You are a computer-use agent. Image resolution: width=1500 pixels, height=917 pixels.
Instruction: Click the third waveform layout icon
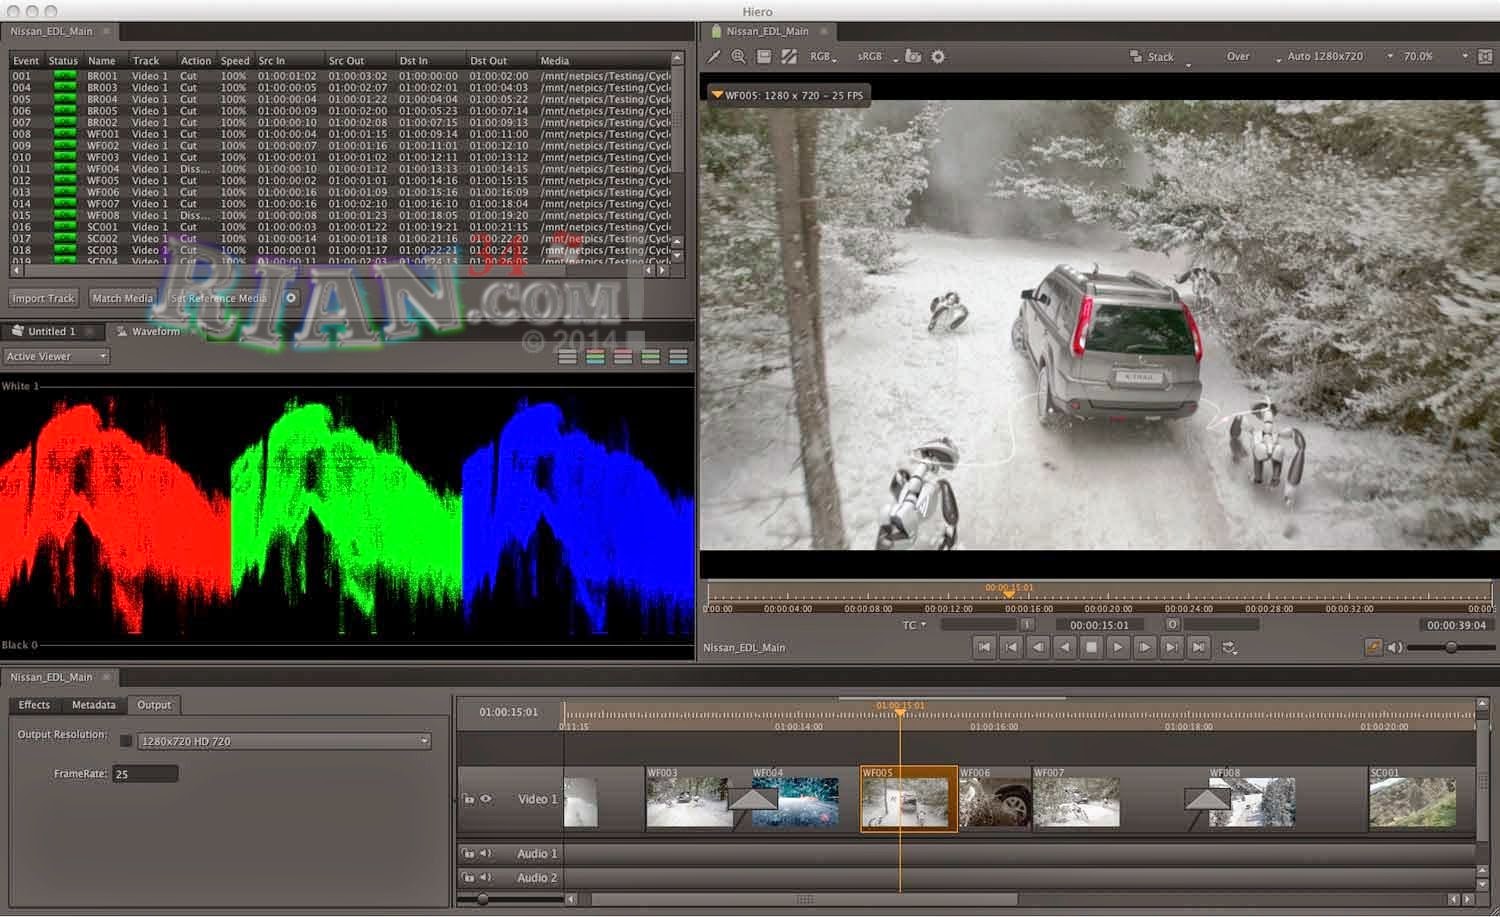(623, 357)
